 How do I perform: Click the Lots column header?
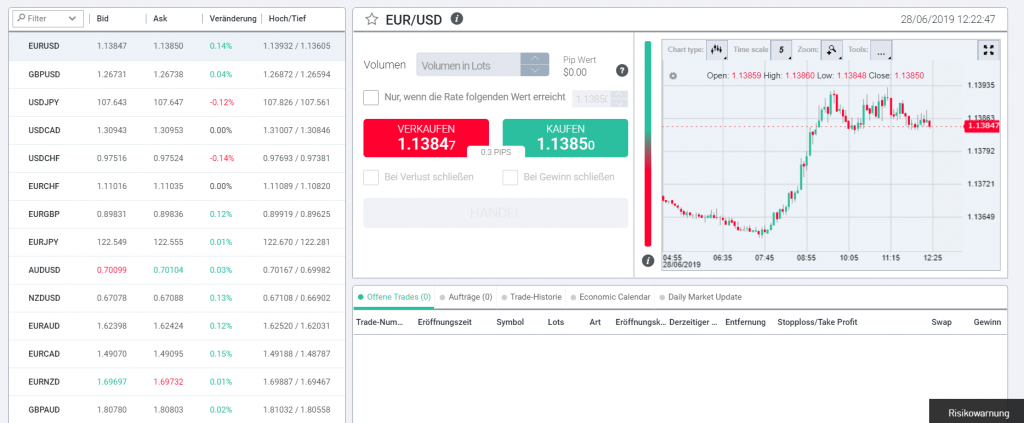pos(556,322)
